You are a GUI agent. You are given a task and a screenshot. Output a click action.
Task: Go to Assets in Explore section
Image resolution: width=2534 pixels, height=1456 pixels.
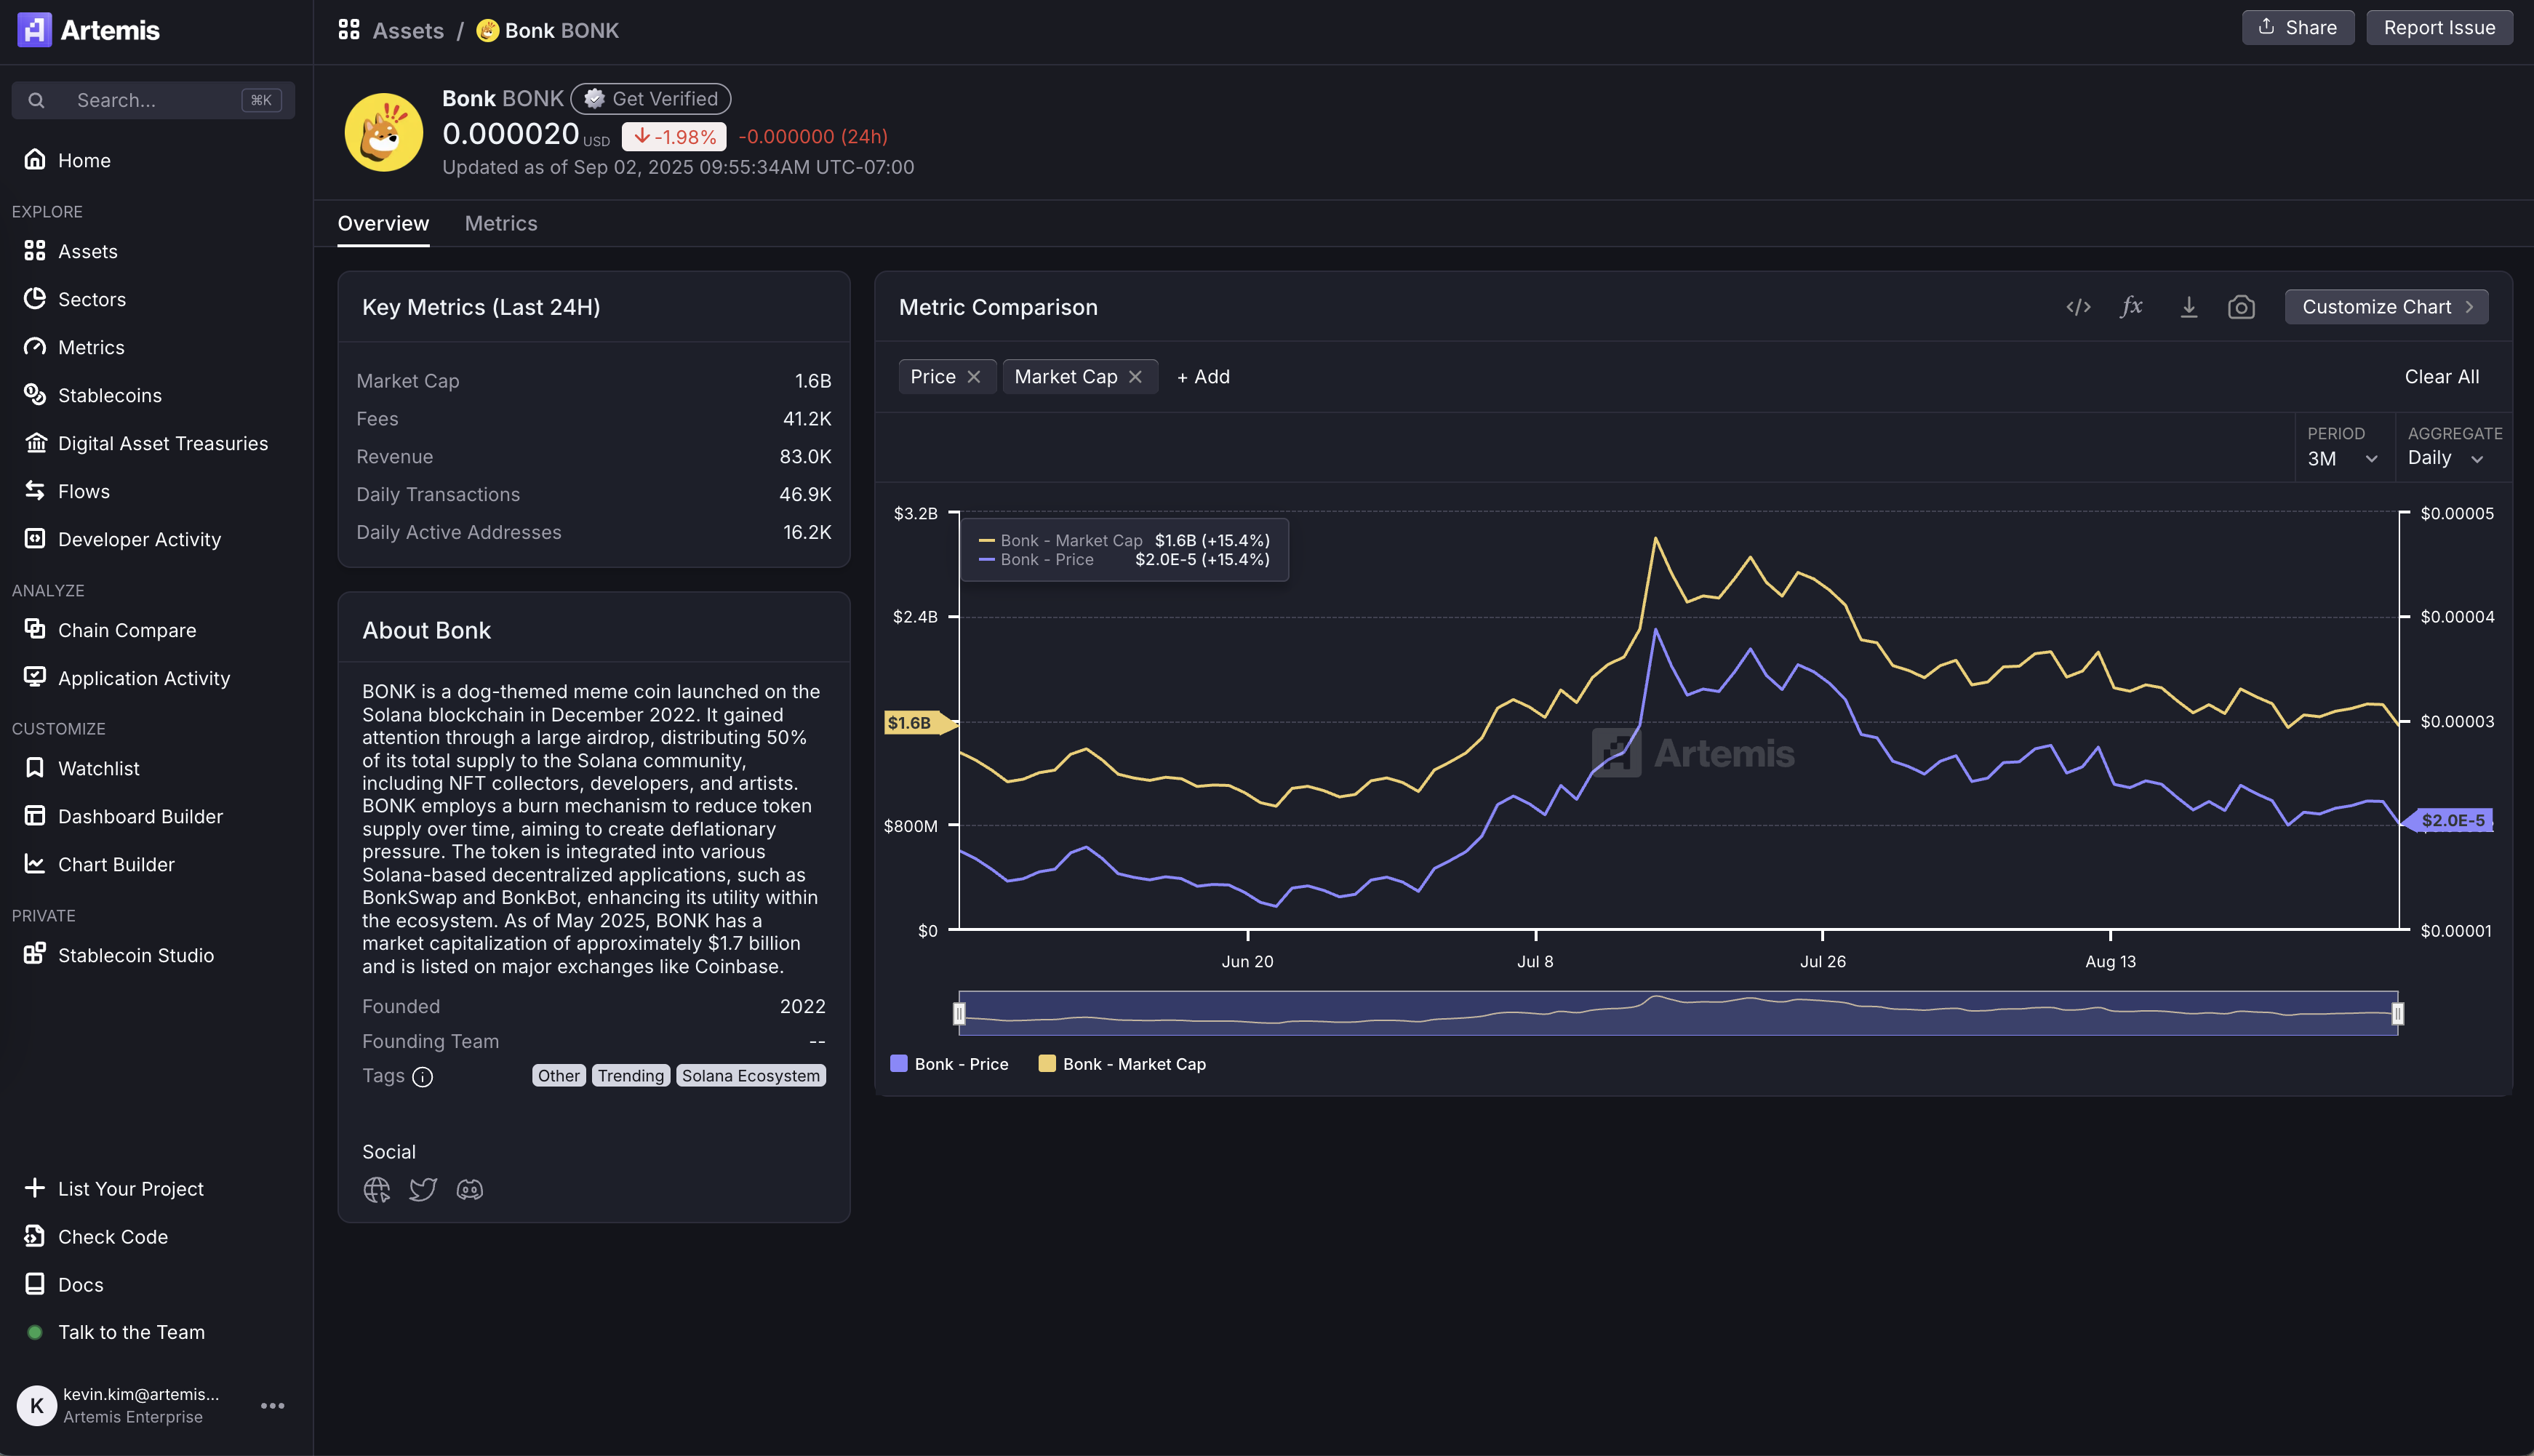pyautogui.click(x=71, y=251)
